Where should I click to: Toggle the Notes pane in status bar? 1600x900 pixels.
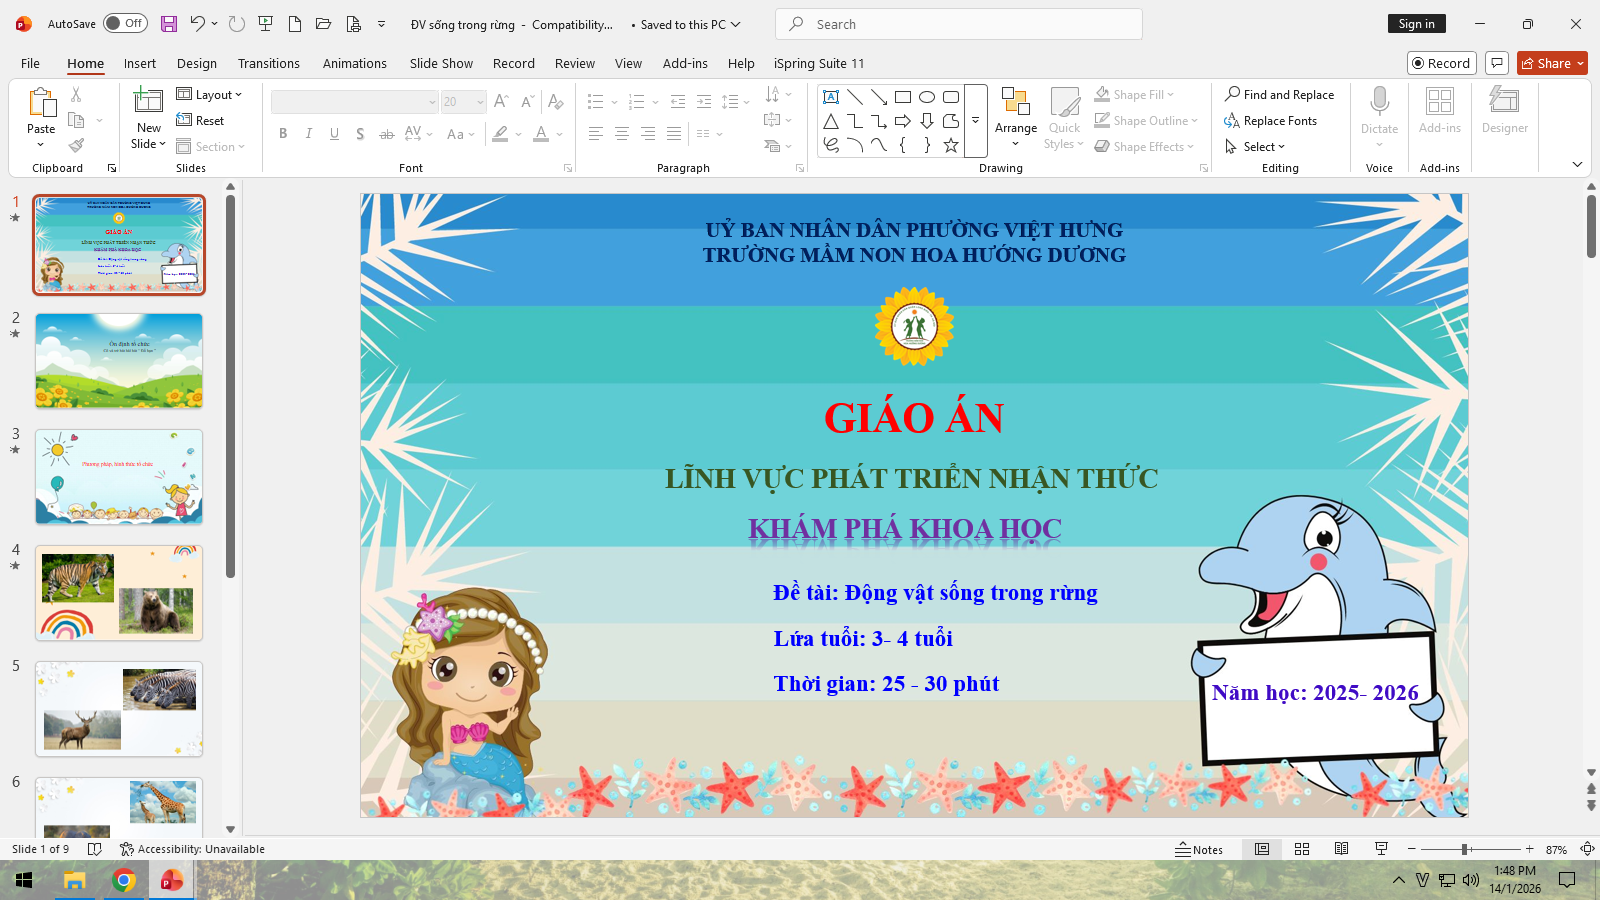pyautogui.click(x=1199, y=849)
